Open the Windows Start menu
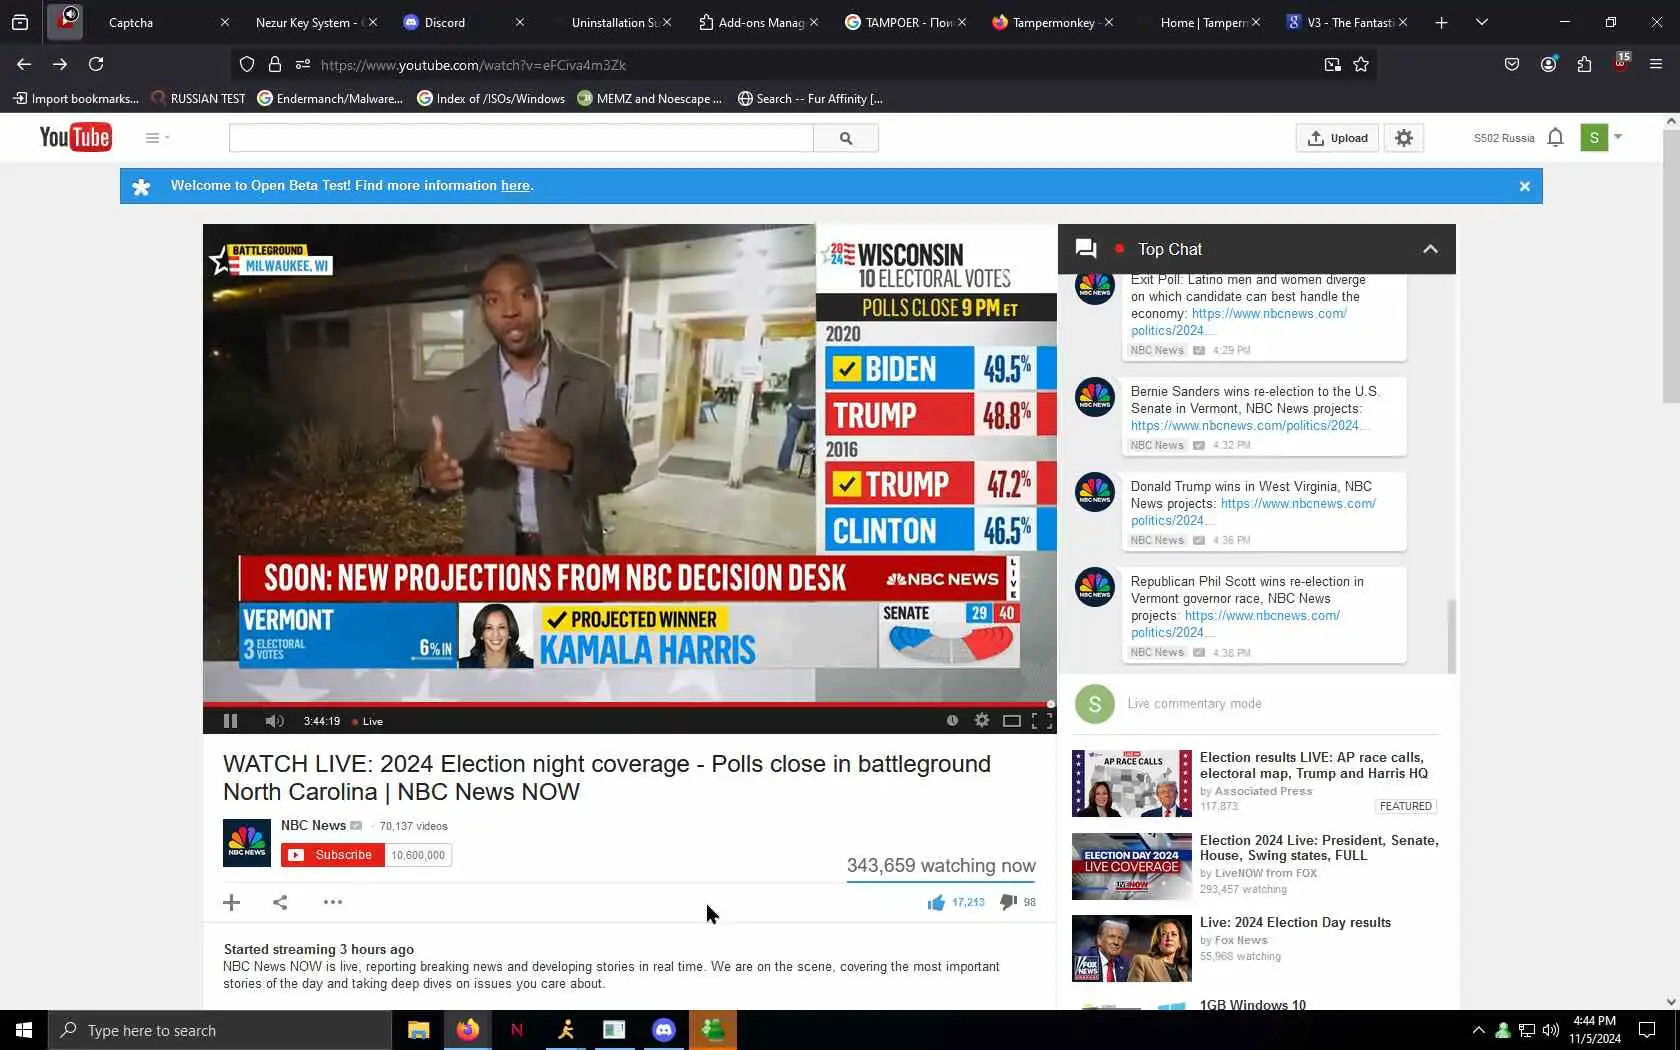The width and height of the screenshot is (1680, 1050). (x=24, y=1030)
